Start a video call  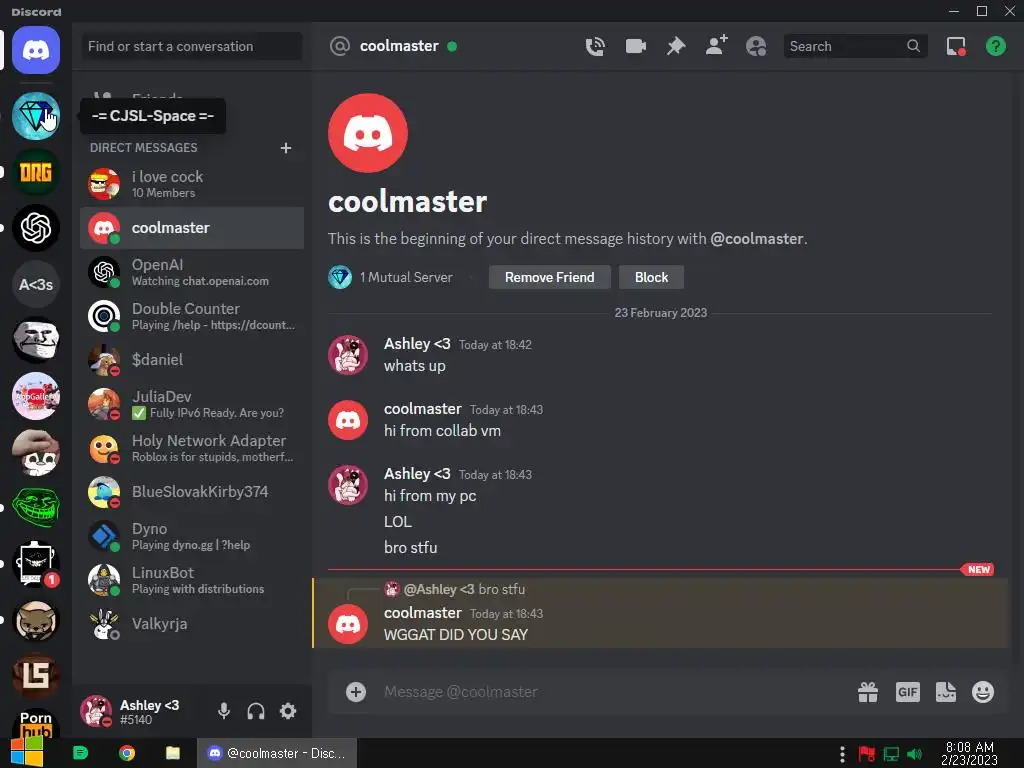point(635,46)
